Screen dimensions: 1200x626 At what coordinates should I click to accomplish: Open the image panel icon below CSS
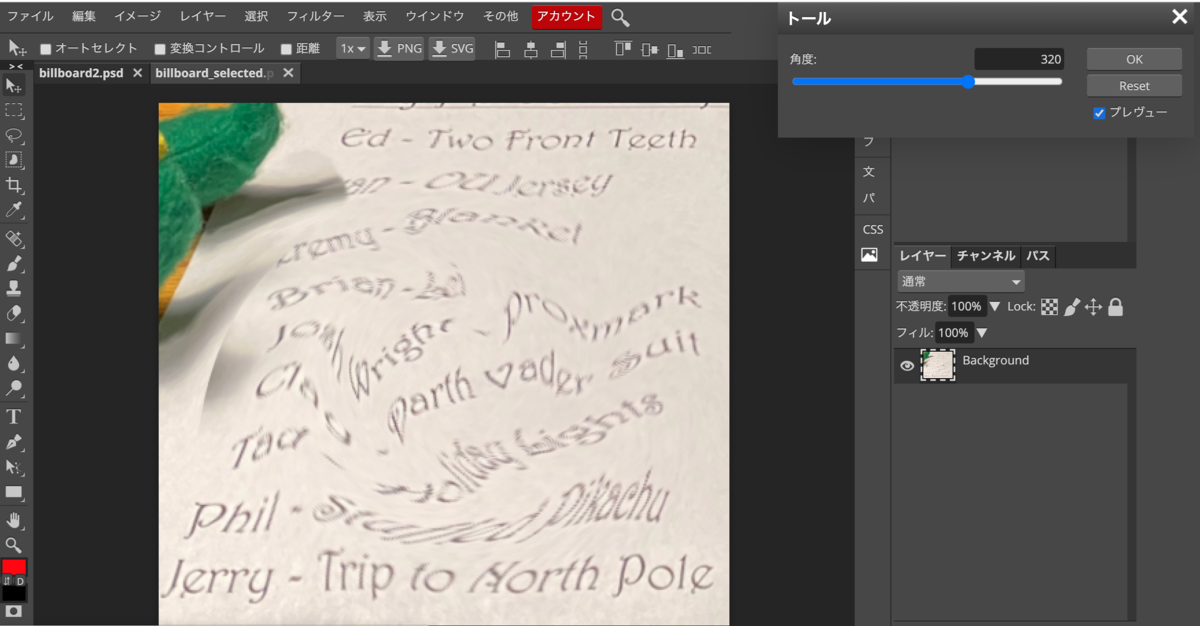(x=869, y=255)
